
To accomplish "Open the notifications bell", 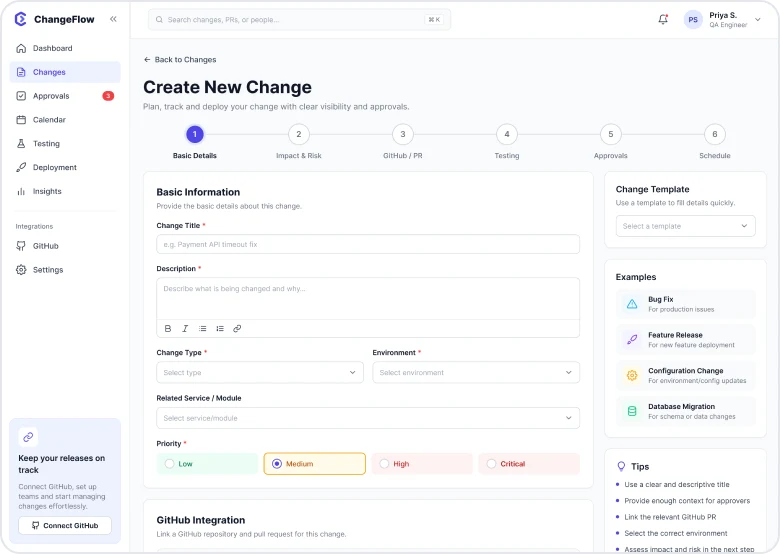I will pos(663,19).
